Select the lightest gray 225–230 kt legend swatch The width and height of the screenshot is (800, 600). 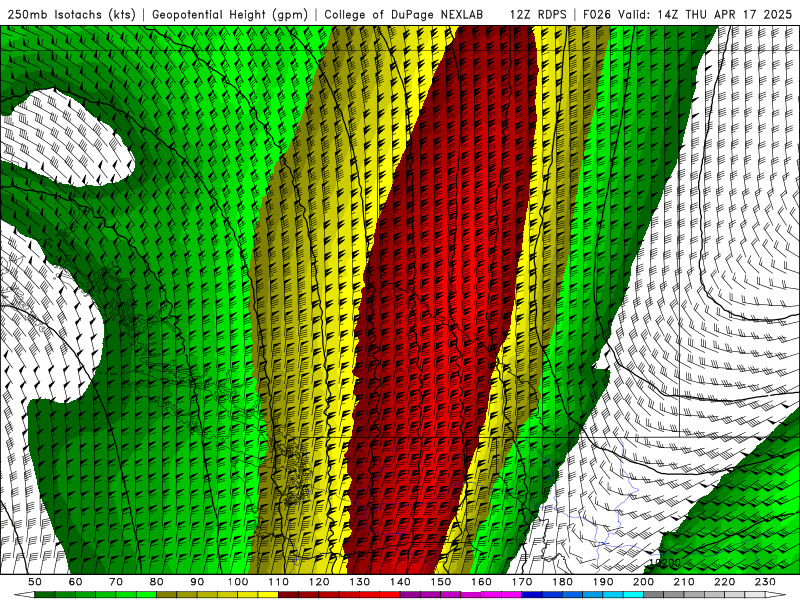(x=755, y=595)
